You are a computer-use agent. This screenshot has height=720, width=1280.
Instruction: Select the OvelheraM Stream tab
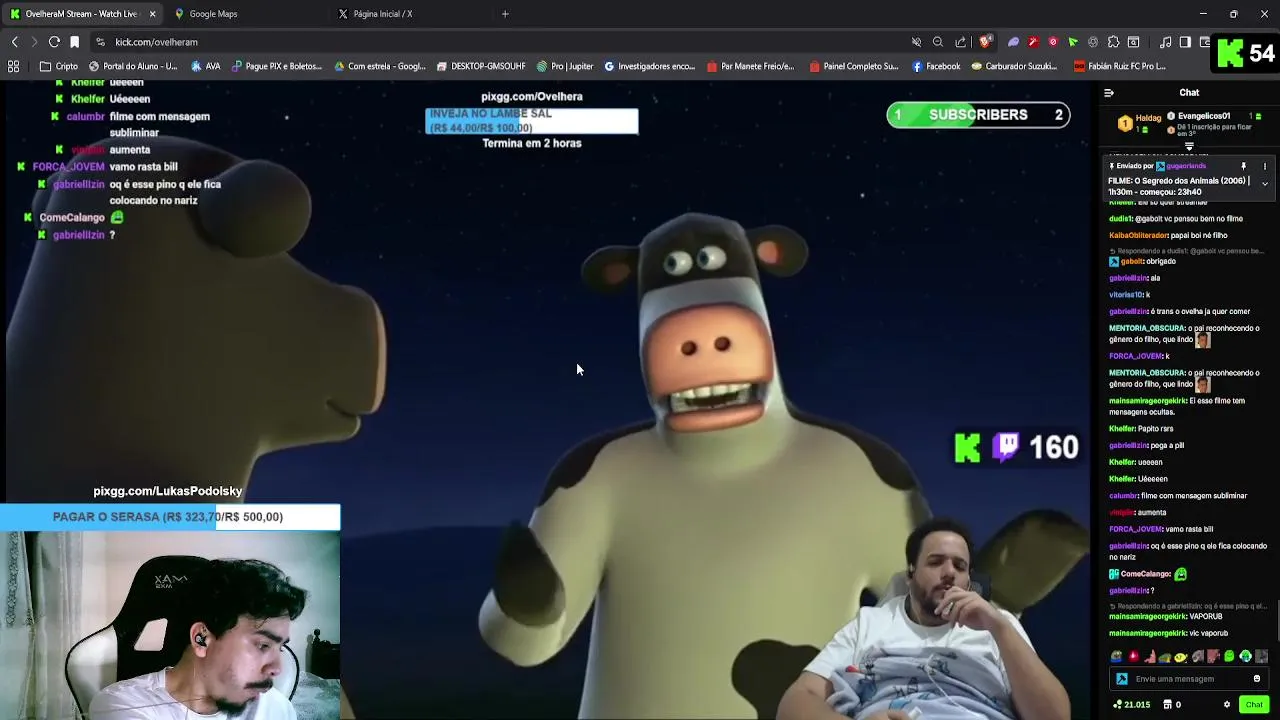point(80,14)
